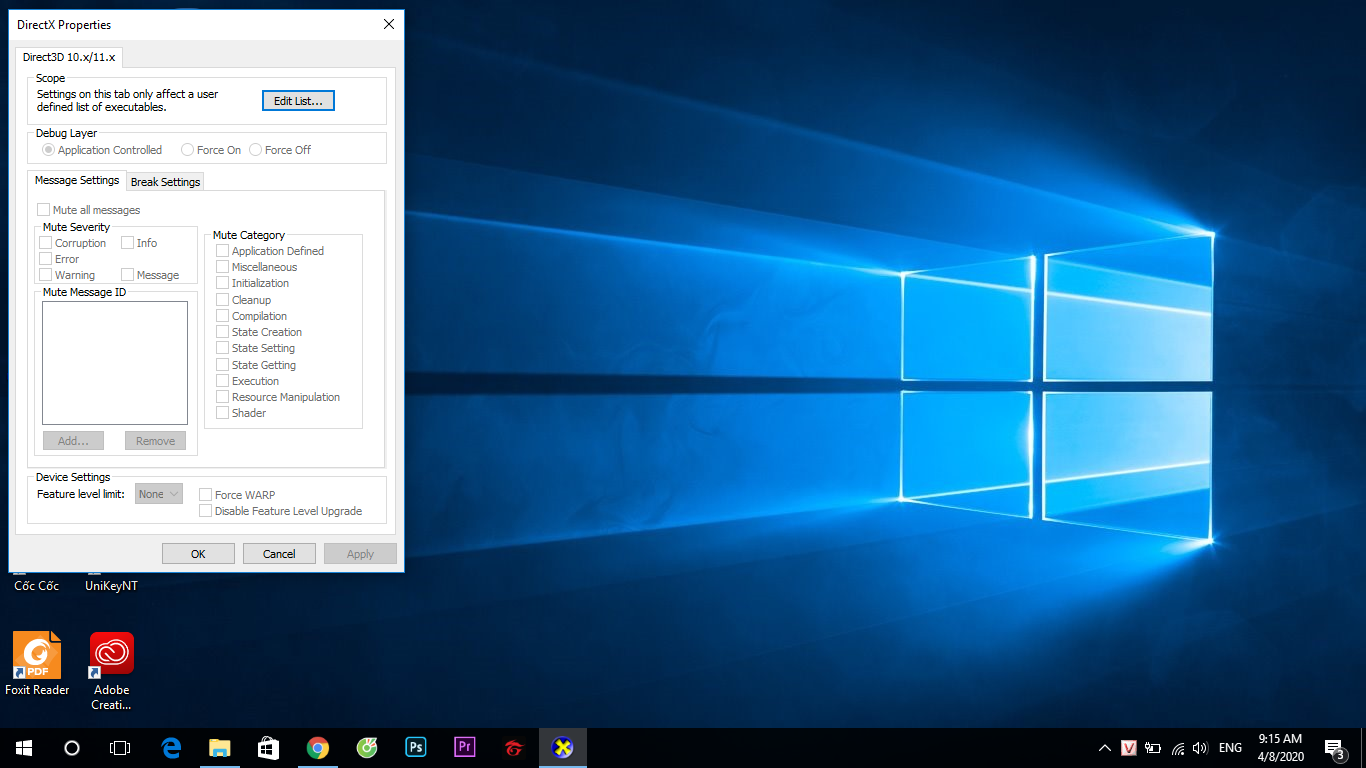Click the DirectX control panel taskbar icon
Image resolution: width=1366 pixels, height=768 pixels.
point(563,747)
